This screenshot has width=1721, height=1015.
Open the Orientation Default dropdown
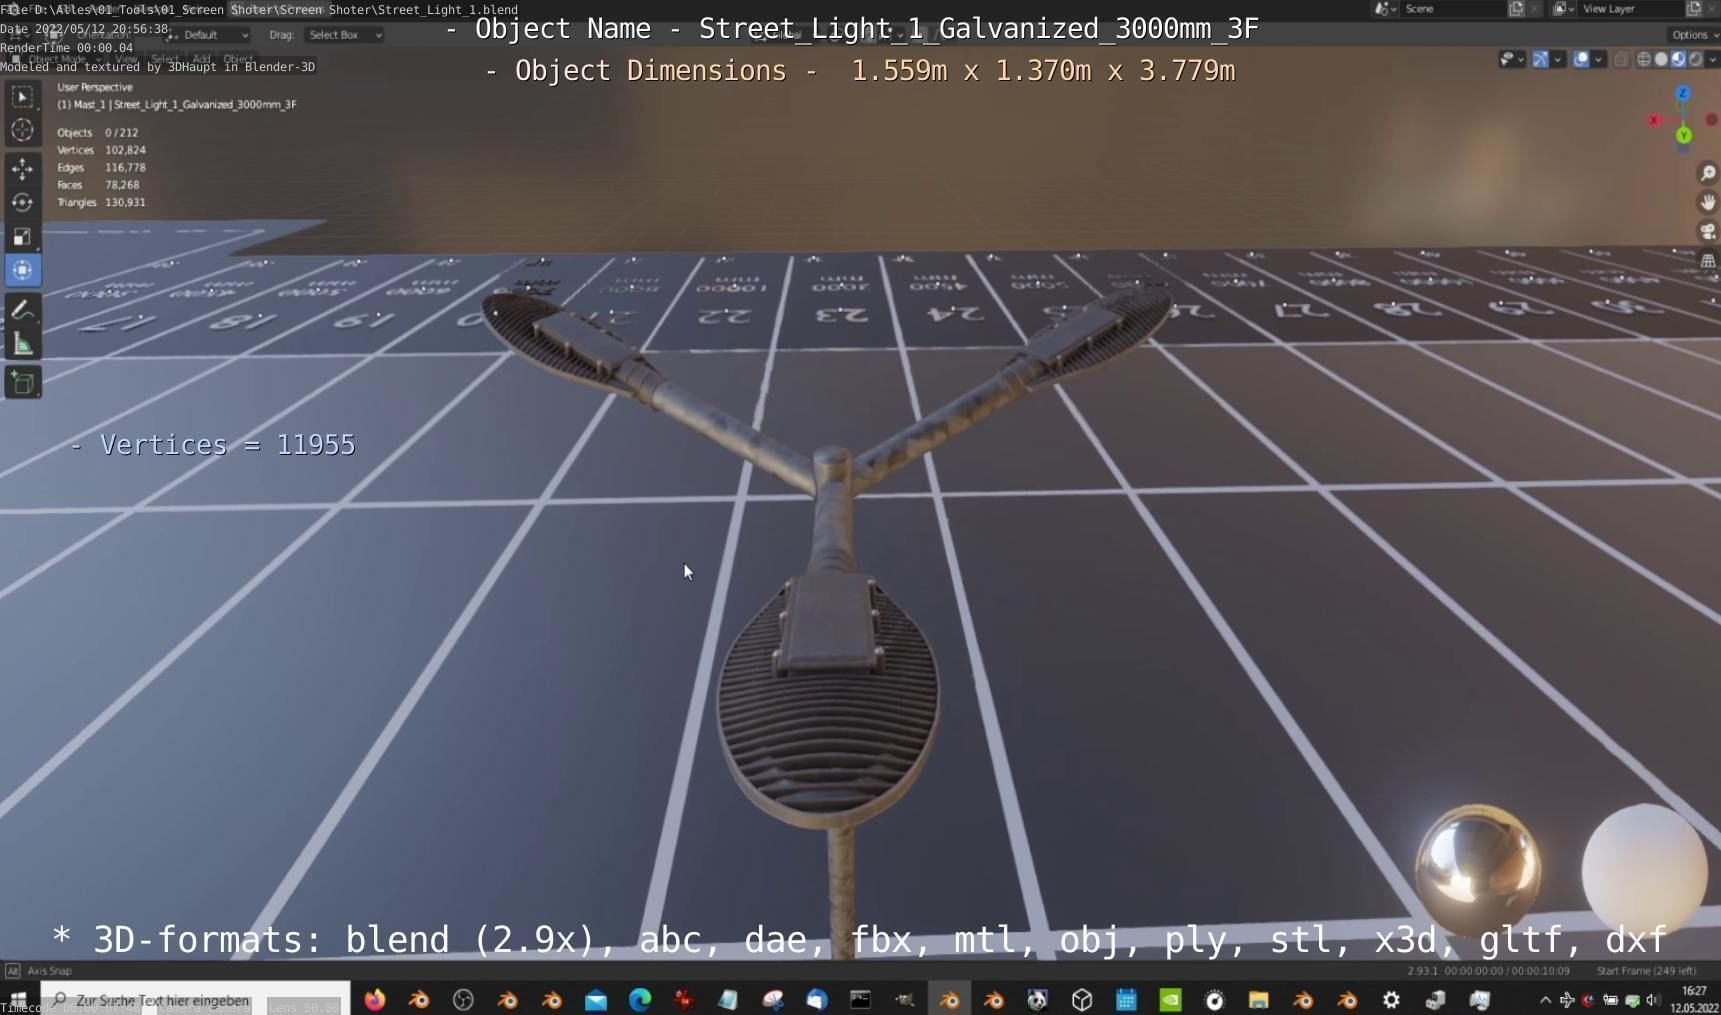click(208, 35)
